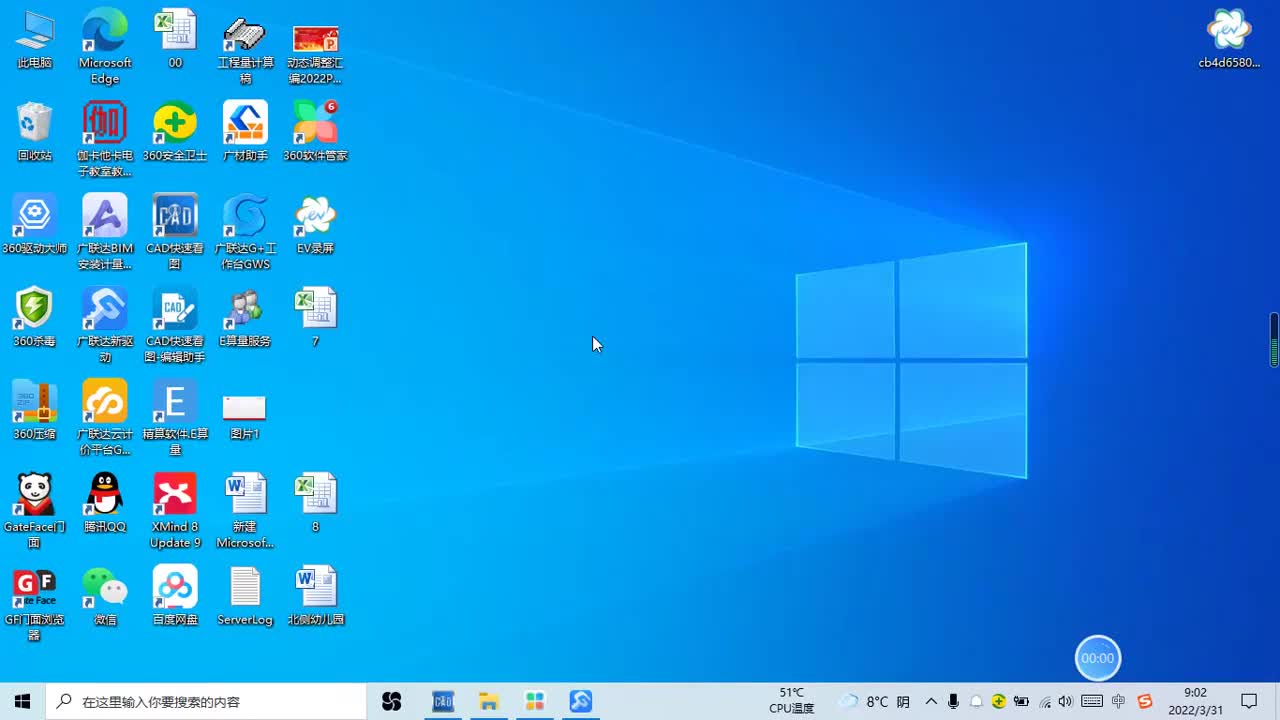The height and width of the screenshot is (720, 1280).
Task: Select the CAD快速看图-编辑助手 shortcut
Action: point(175,325)
